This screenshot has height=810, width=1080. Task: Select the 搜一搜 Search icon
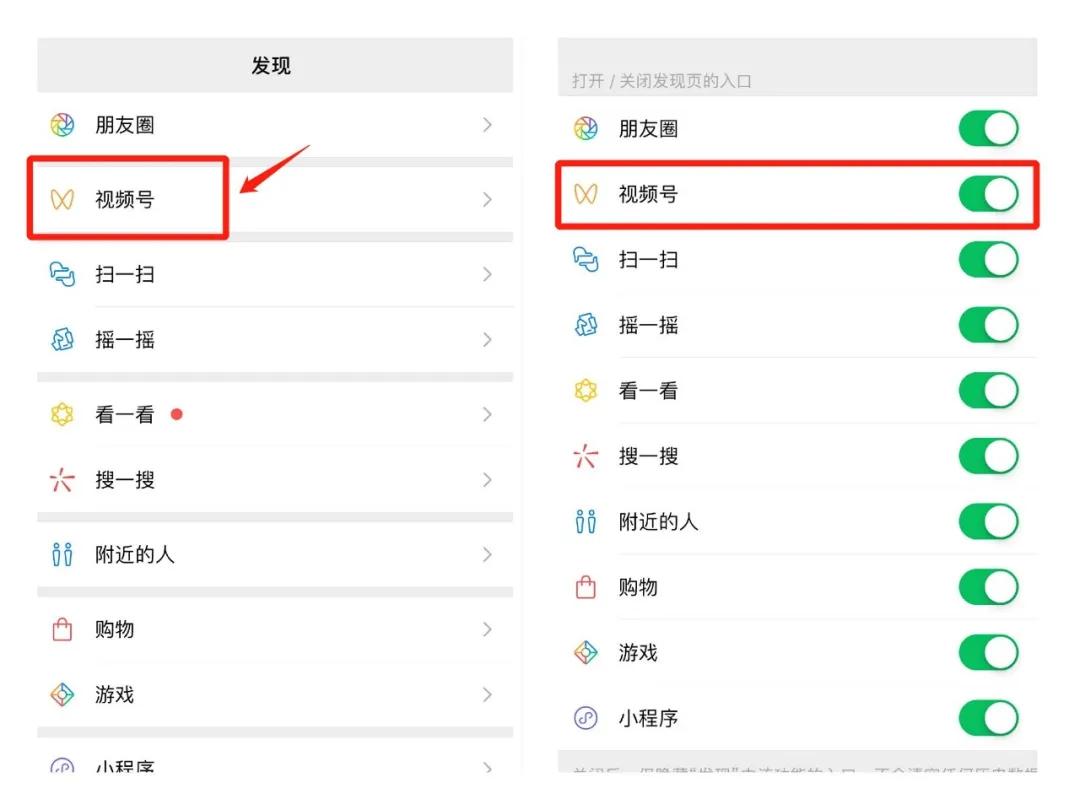pyautogui.click(x=62, y=479)
